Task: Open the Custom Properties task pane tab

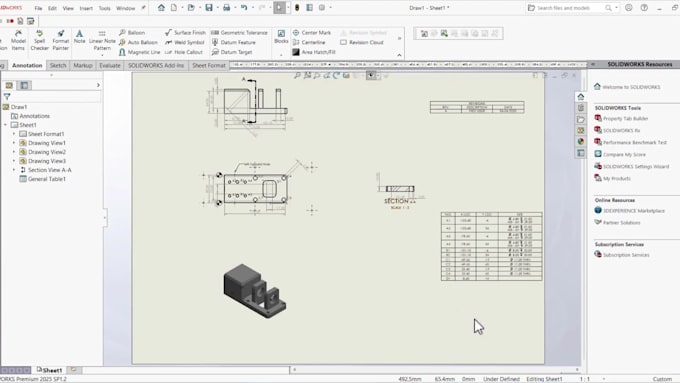Action: click(581, 153)
